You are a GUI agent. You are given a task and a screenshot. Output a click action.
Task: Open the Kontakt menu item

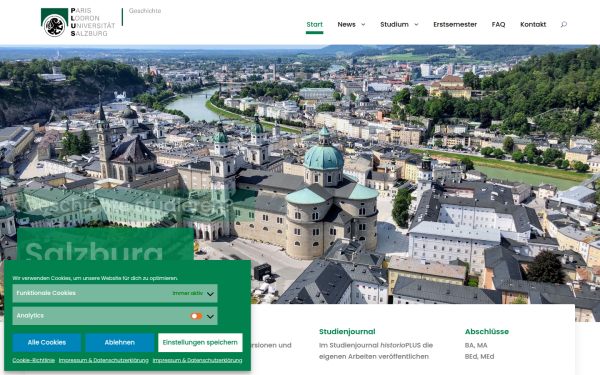(x=533, y=24)
